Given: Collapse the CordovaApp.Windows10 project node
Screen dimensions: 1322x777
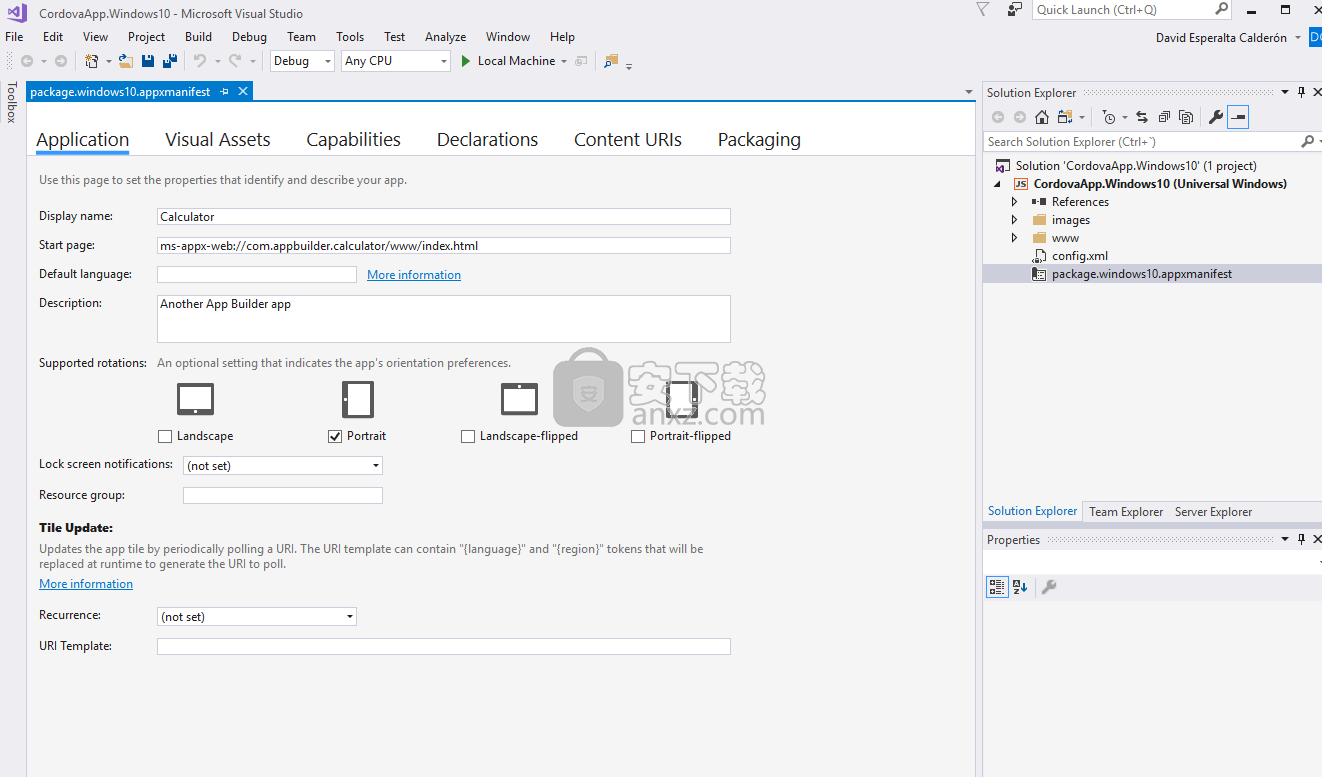Looking at the screenshot, I should [997, 184].
